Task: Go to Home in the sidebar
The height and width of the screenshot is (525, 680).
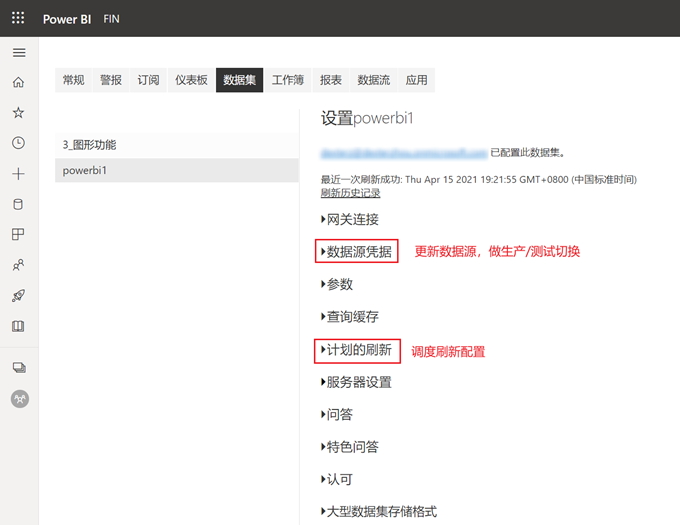Action: tap(18, 82)
